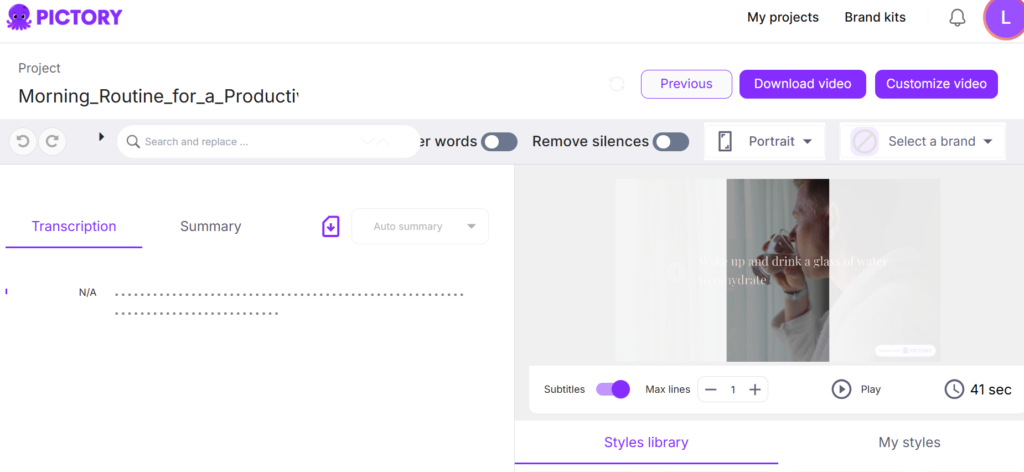Open the notifications bell
Image resolution: width=1024 pixels, height=472 pixels.
click(957, 18)
